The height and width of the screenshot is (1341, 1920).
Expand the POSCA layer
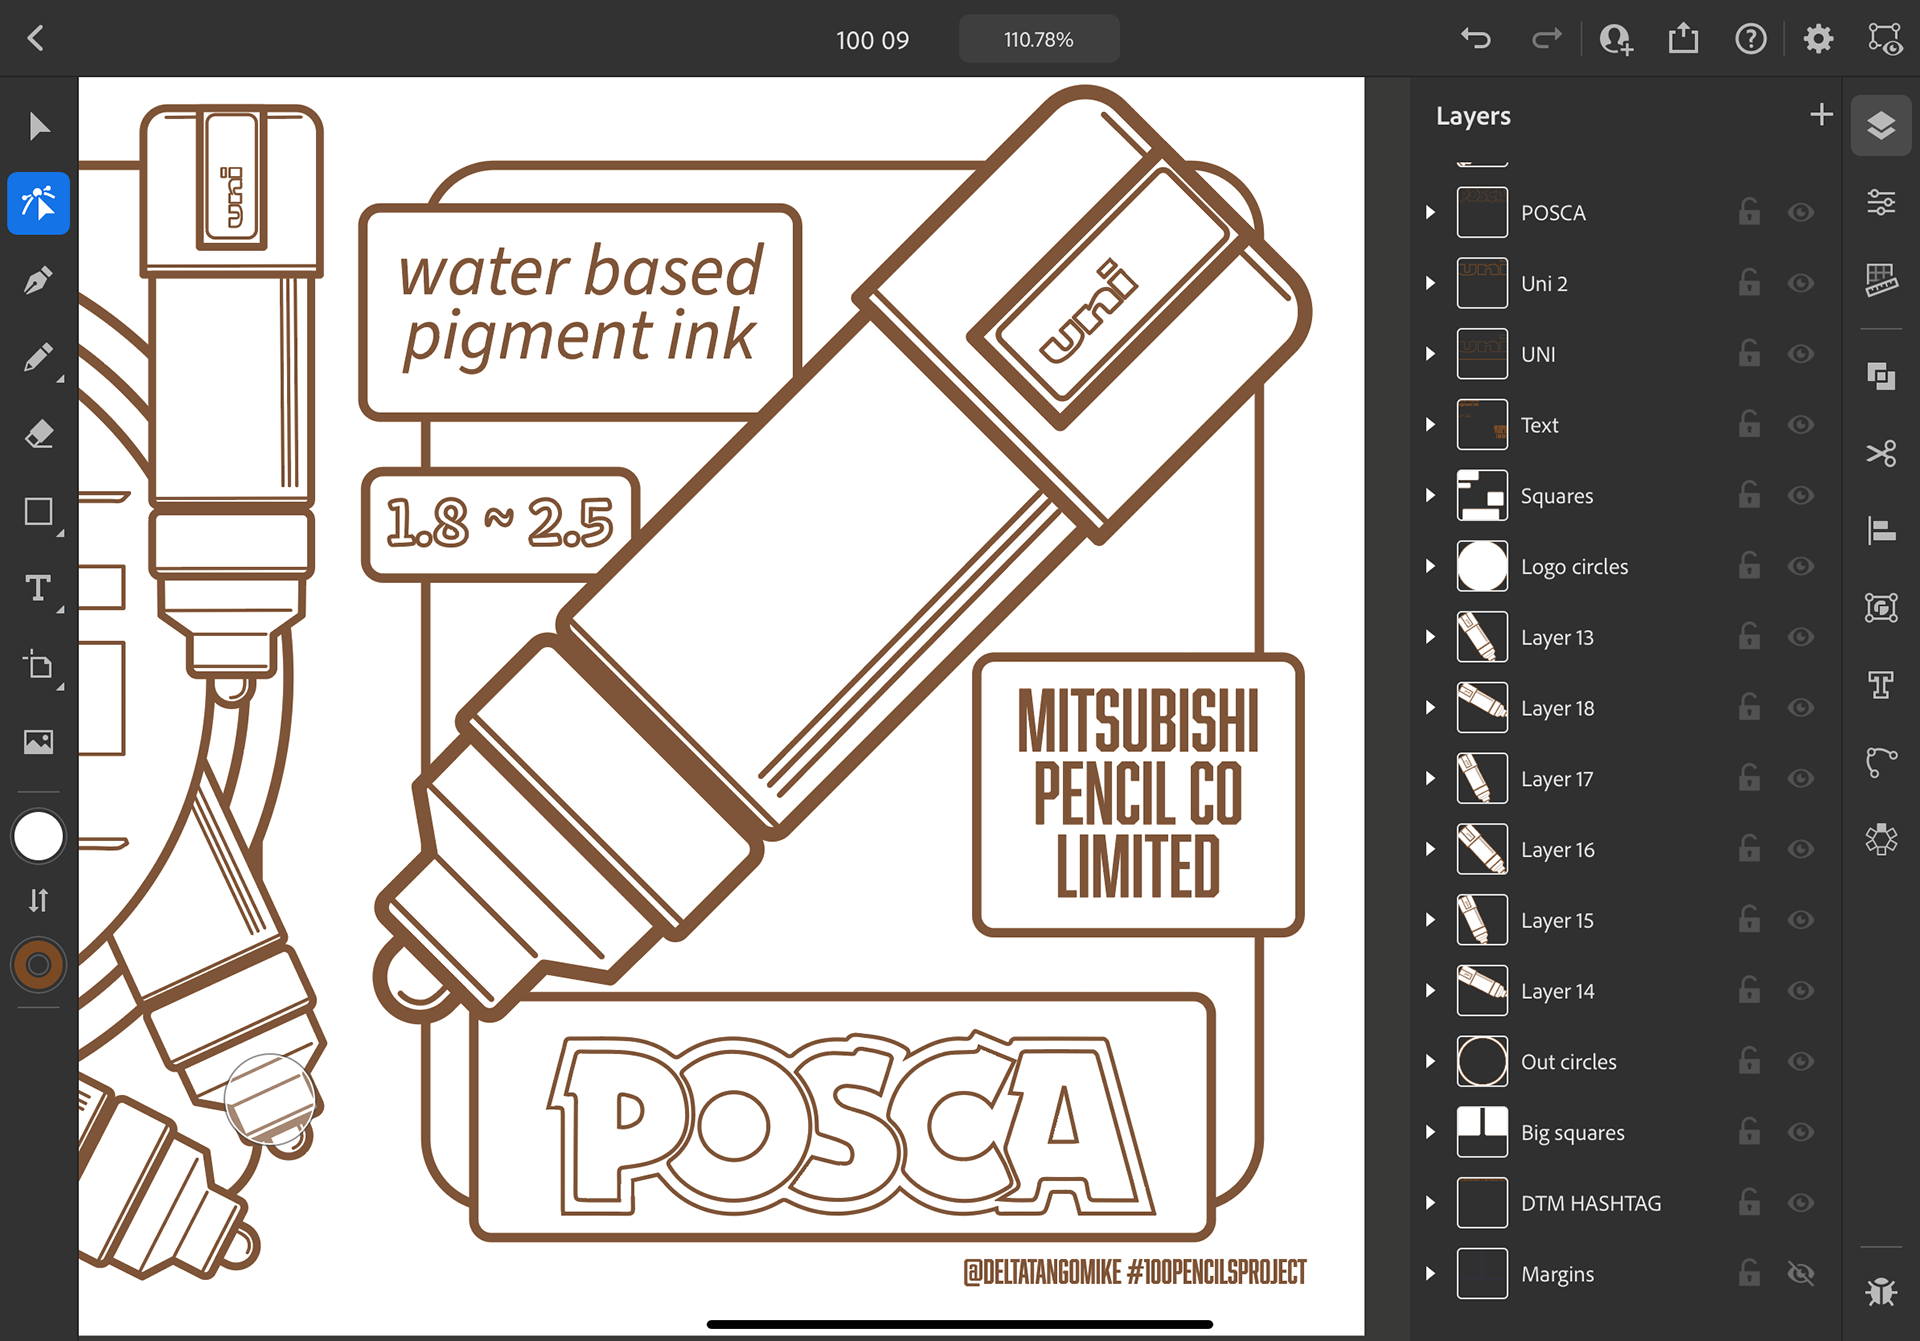pos(1431,212)
